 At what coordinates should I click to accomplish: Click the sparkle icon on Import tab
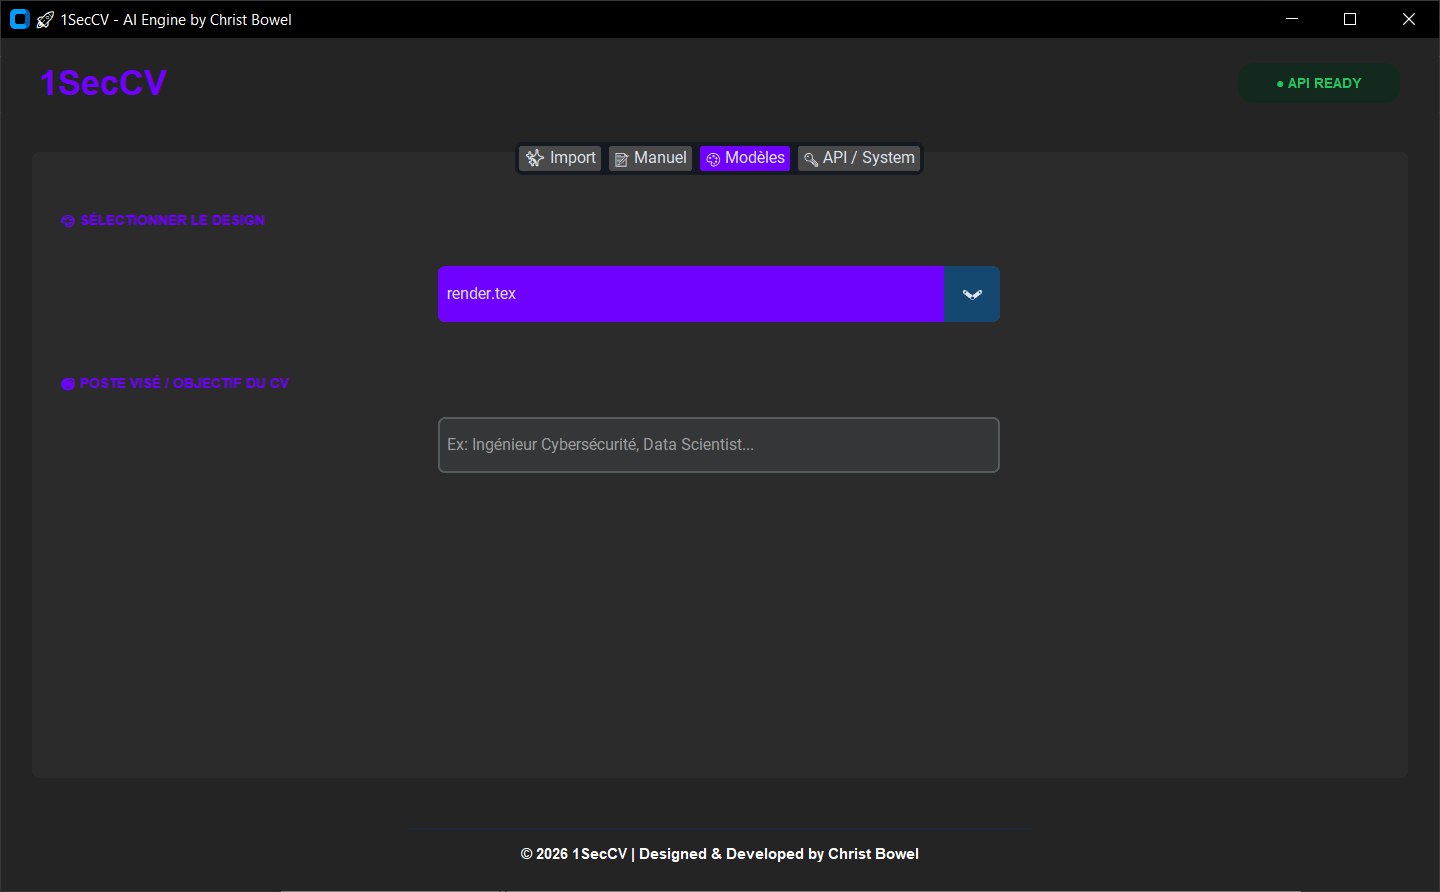pos(535,158)
